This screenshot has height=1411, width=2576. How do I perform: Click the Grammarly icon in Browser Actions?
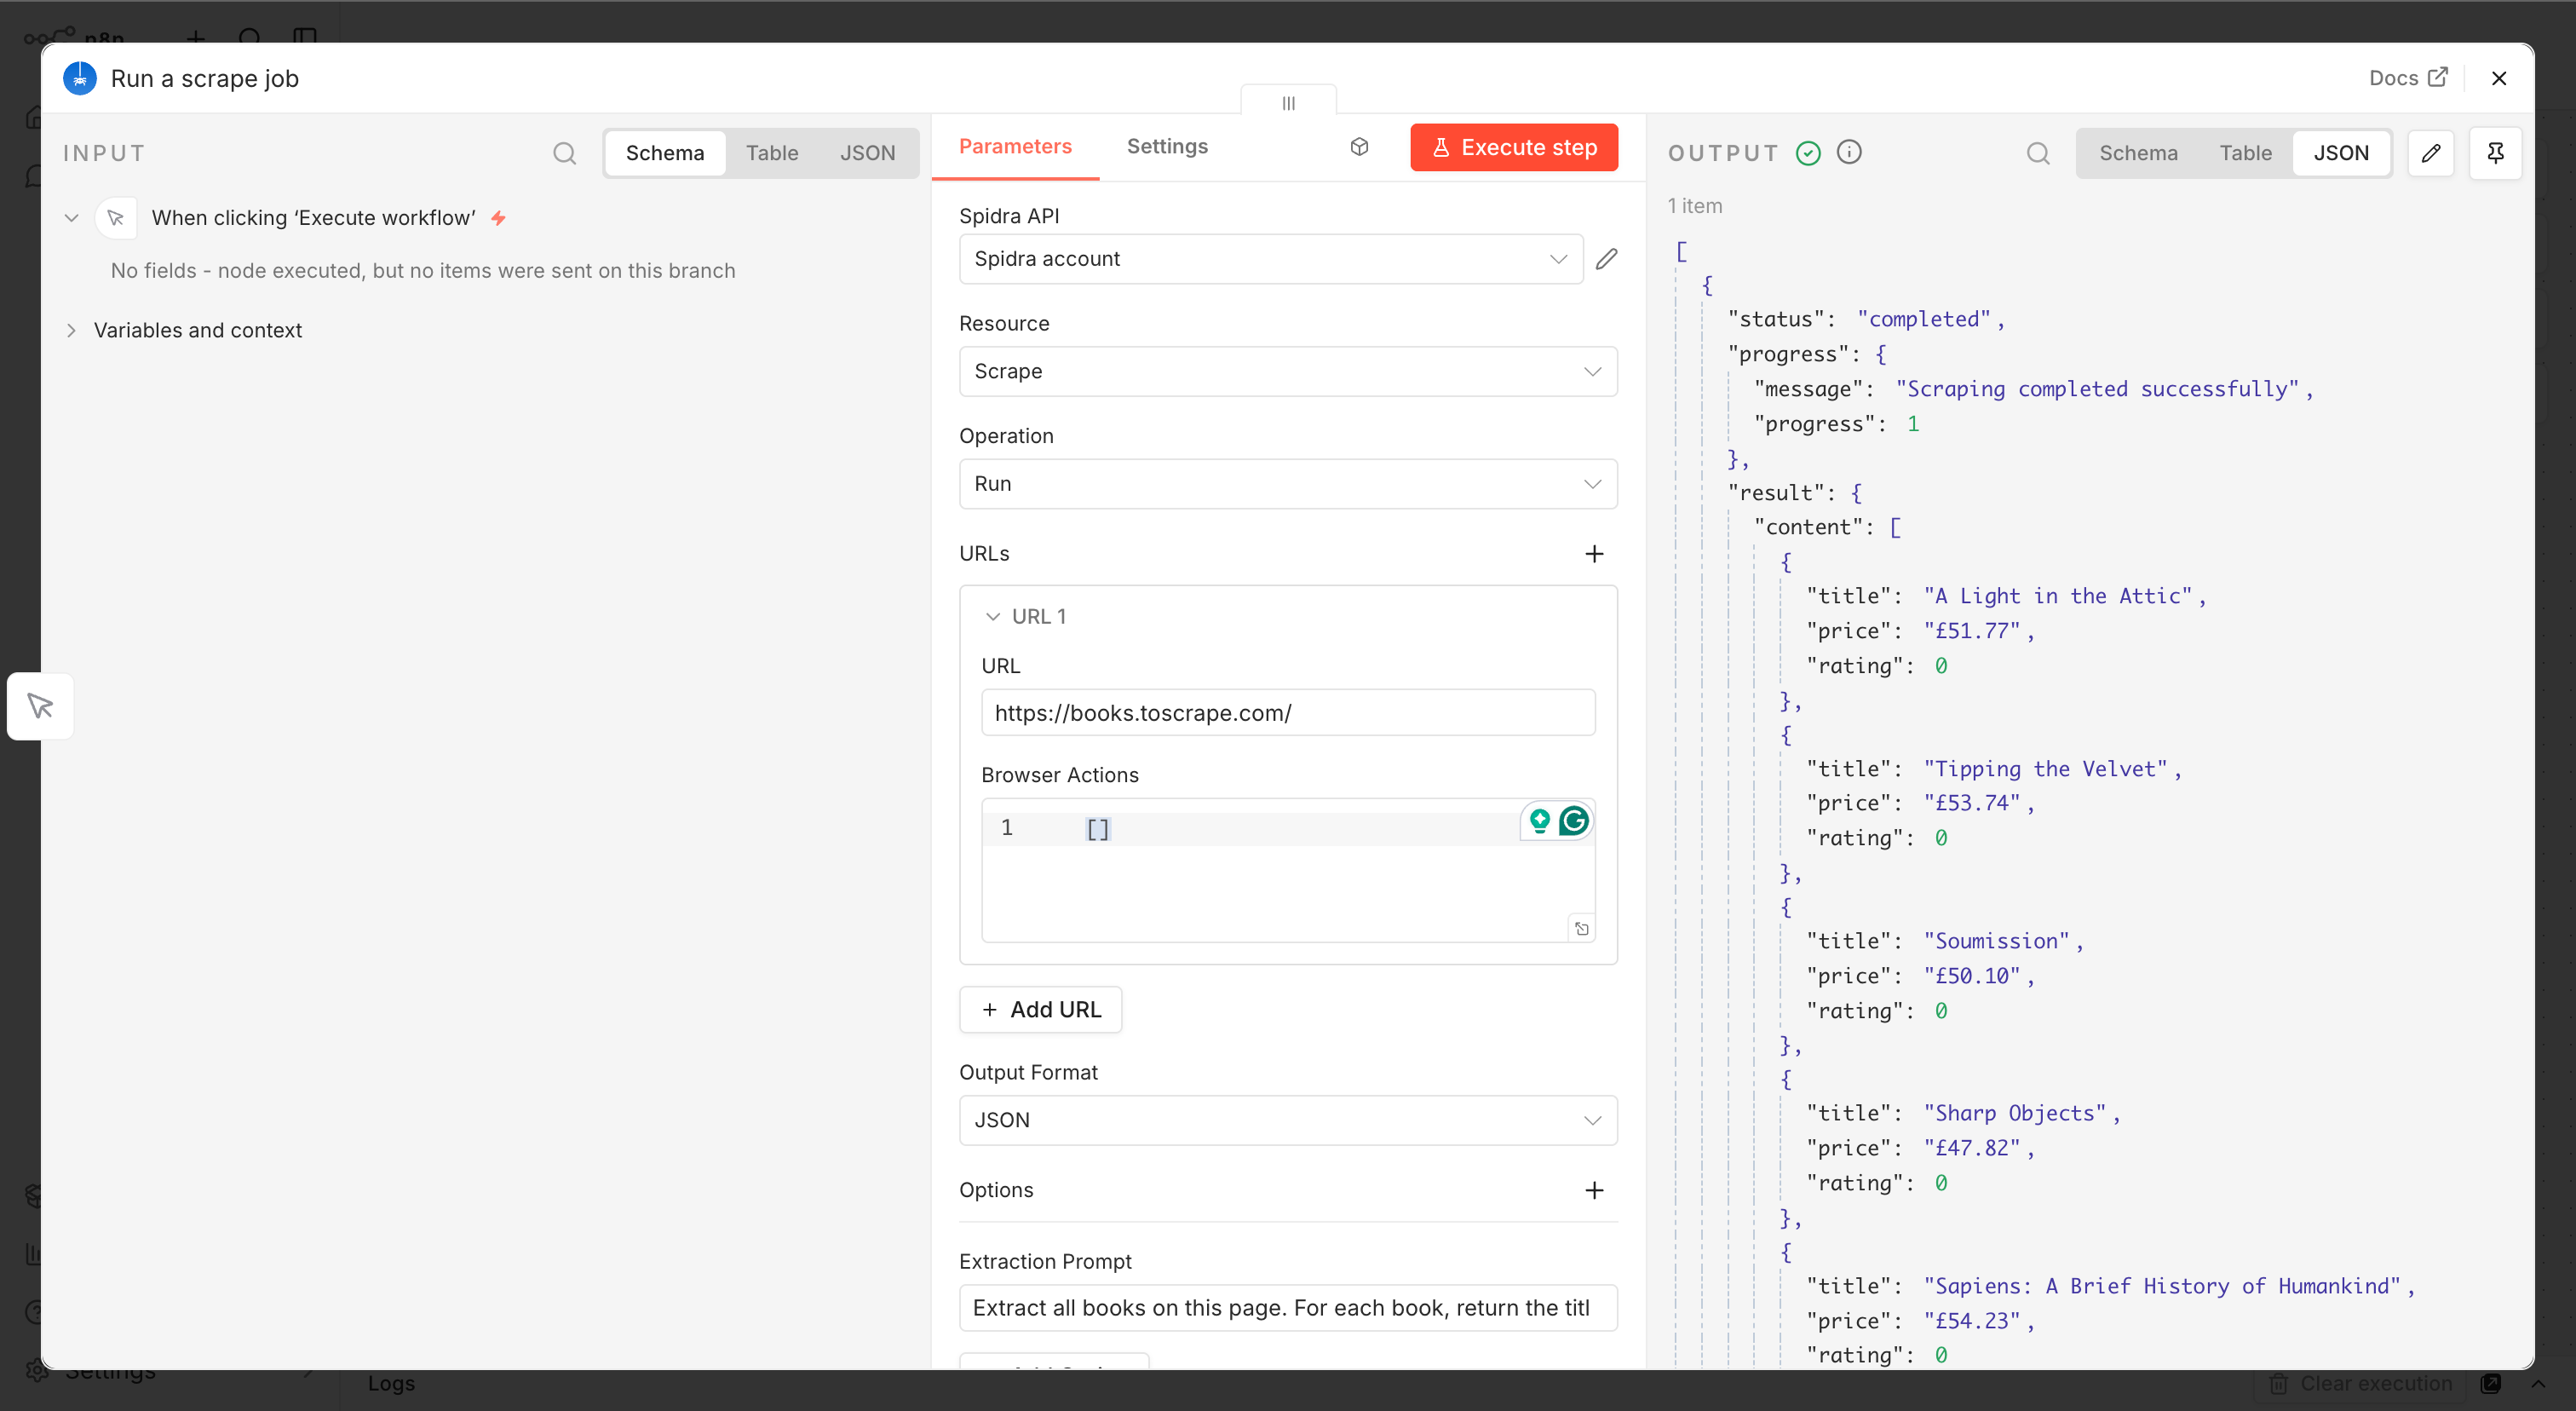pos(1574,821)
